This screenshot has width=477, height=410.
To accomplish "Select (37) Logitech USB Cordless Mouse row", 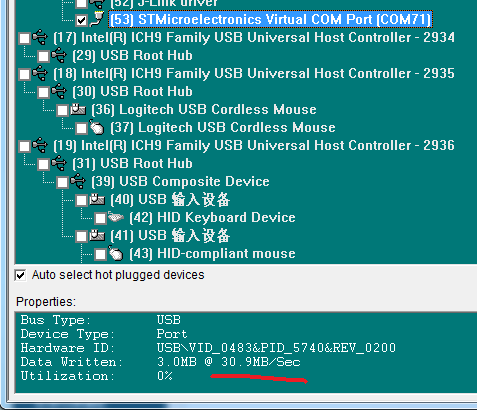I will [223, 127].
